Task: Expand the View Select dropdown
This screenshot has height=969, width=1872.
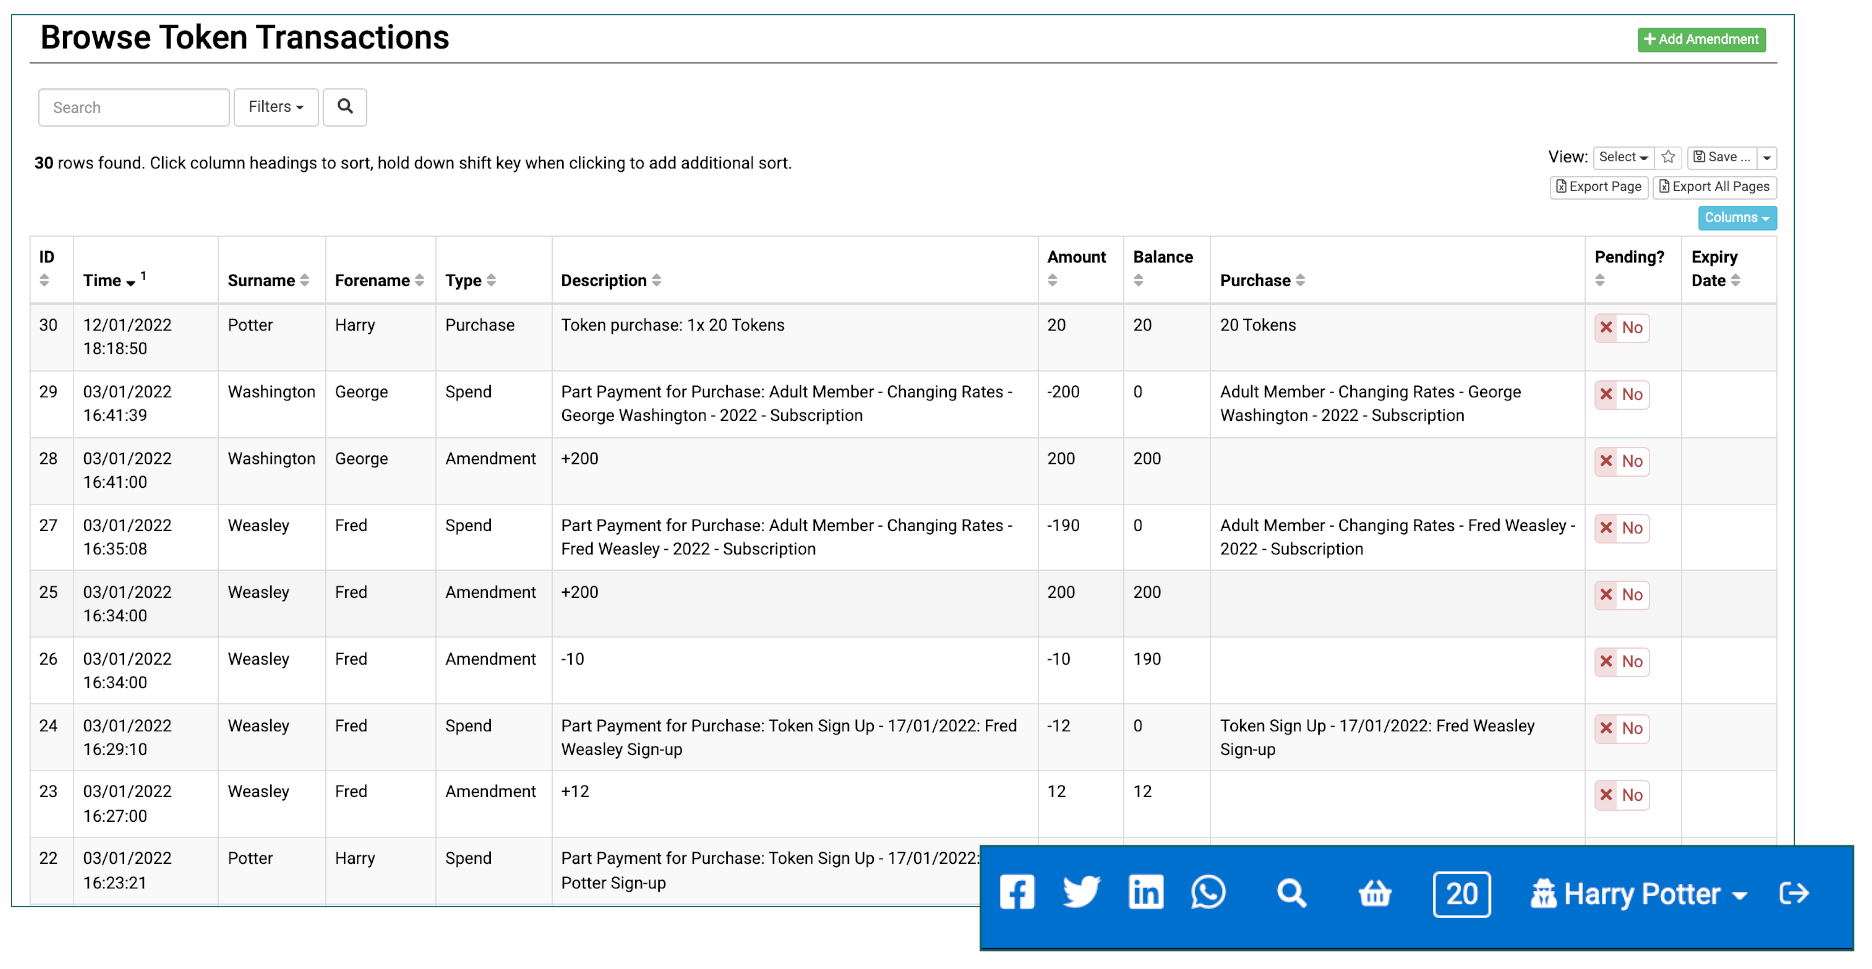Action: pyautogui.click(x=1622, y=158)
